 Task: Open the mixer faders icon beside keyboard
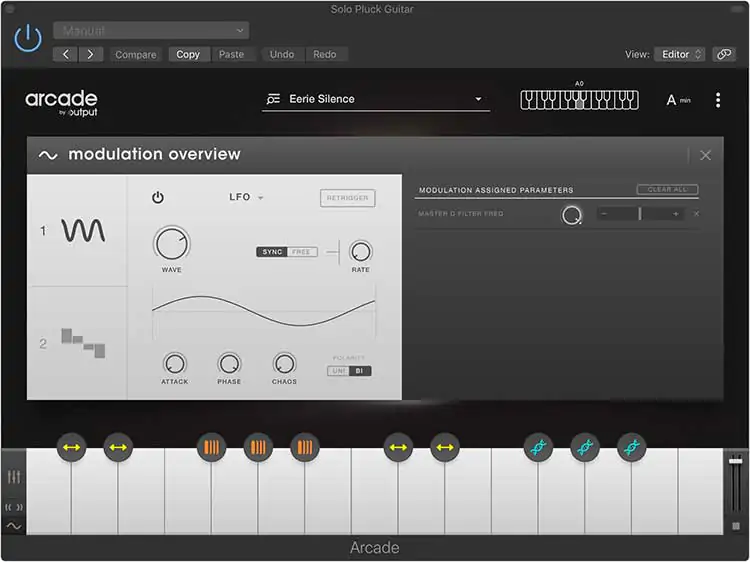point(14,476)
